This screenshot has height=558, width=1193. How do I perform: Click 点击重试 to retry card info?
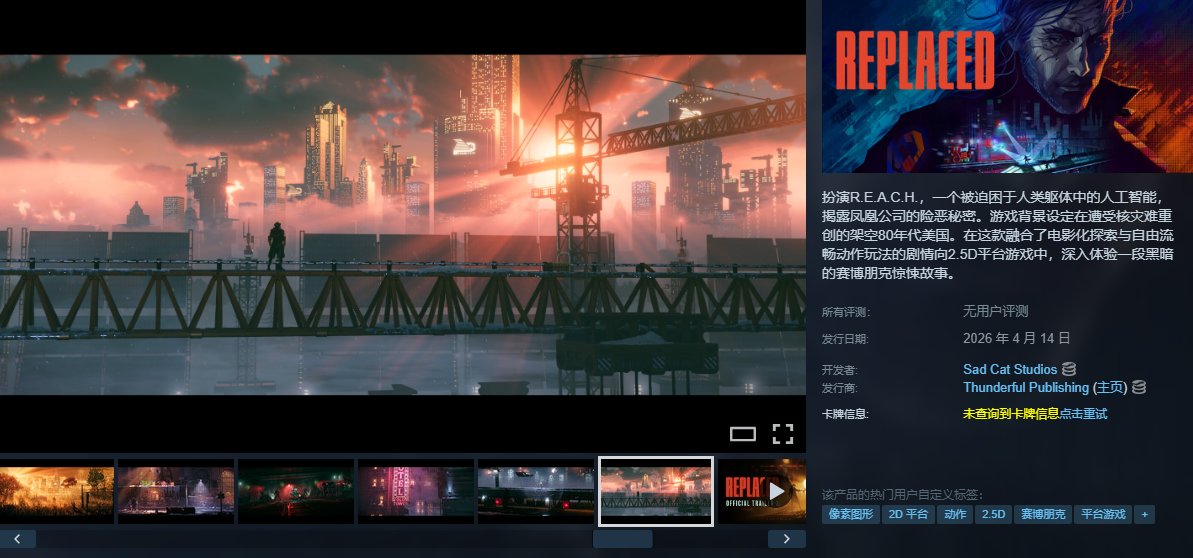pos(1083,414)
